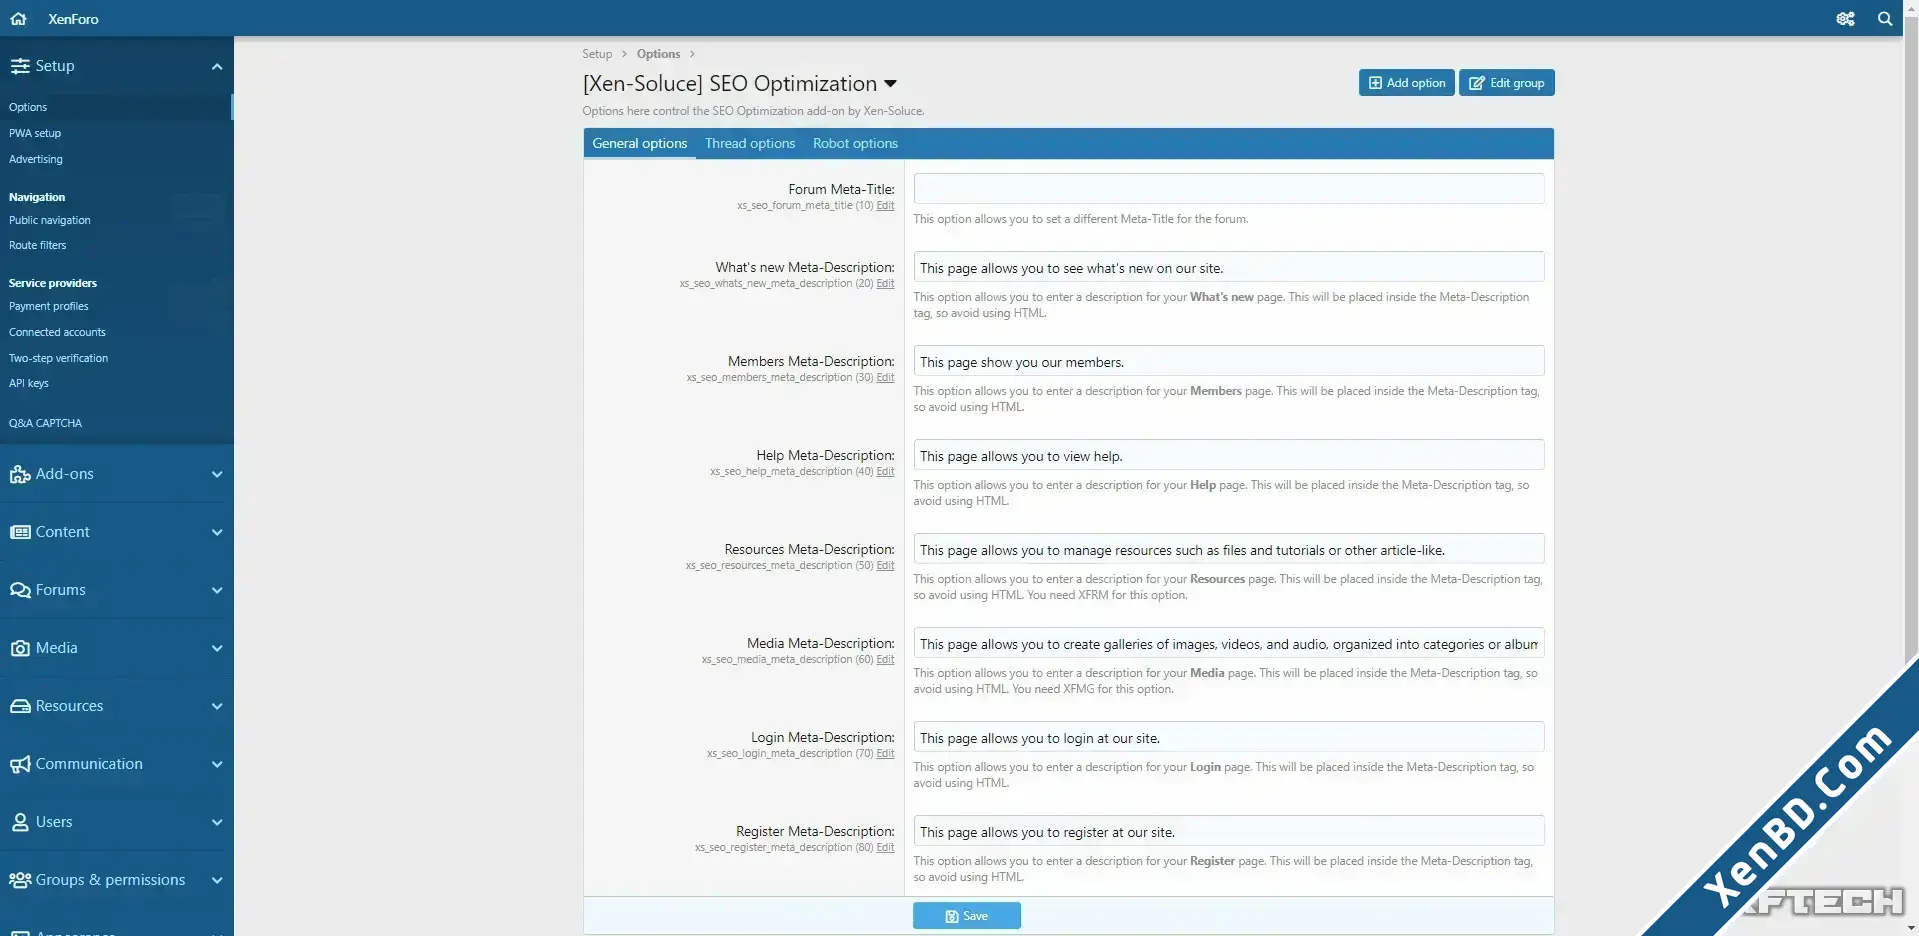This screenshot has height=936, width=1919.
Task: Open the admin search magnifier icon
Action: [1885, 18]
